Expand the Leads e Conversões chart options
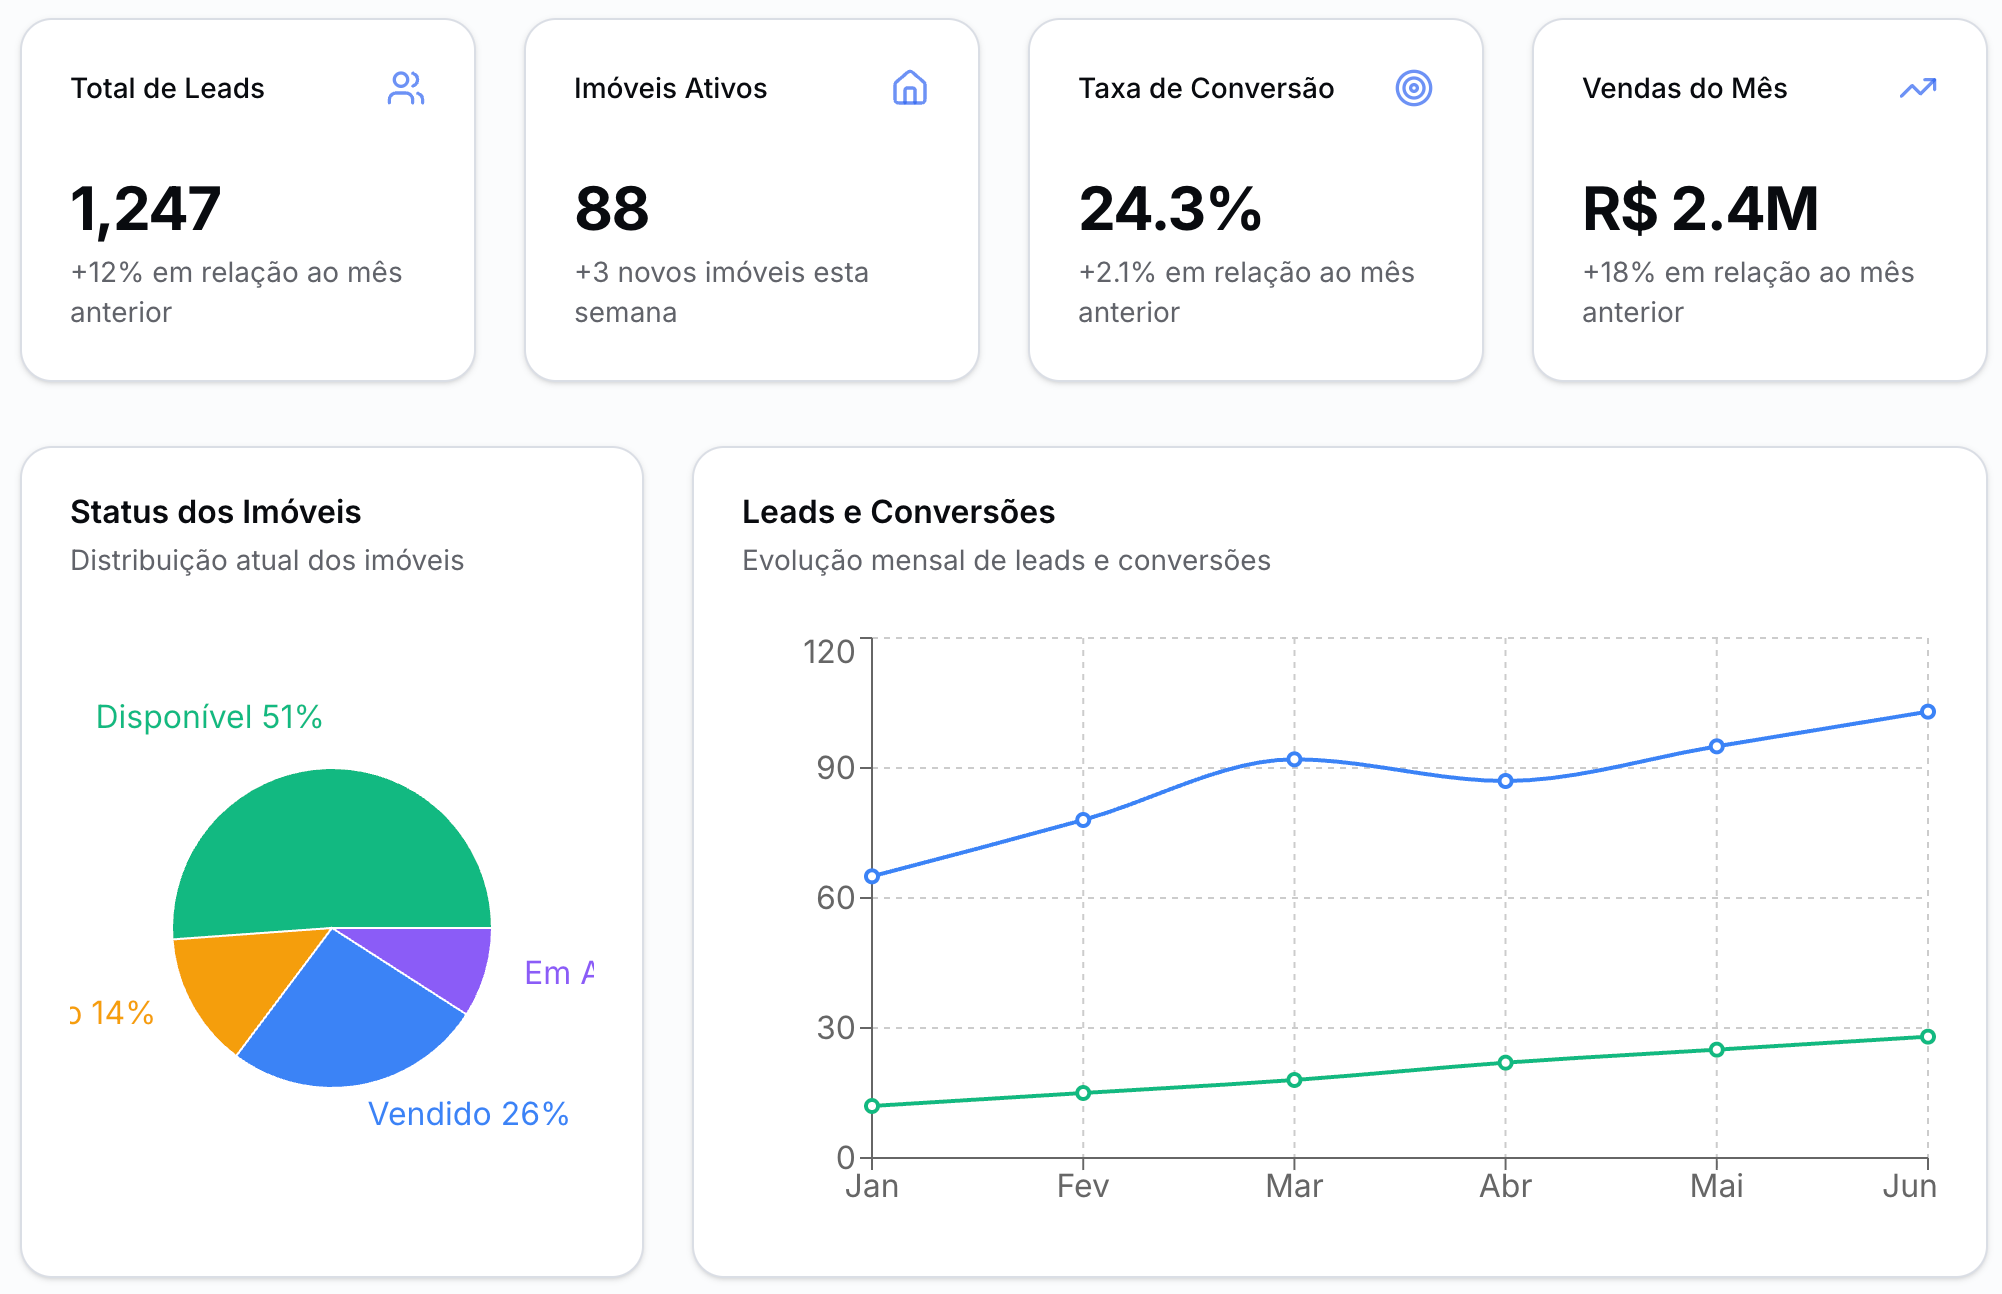Image resolution: width=2002 pixels, height=1294 pixels. [898, 511]
